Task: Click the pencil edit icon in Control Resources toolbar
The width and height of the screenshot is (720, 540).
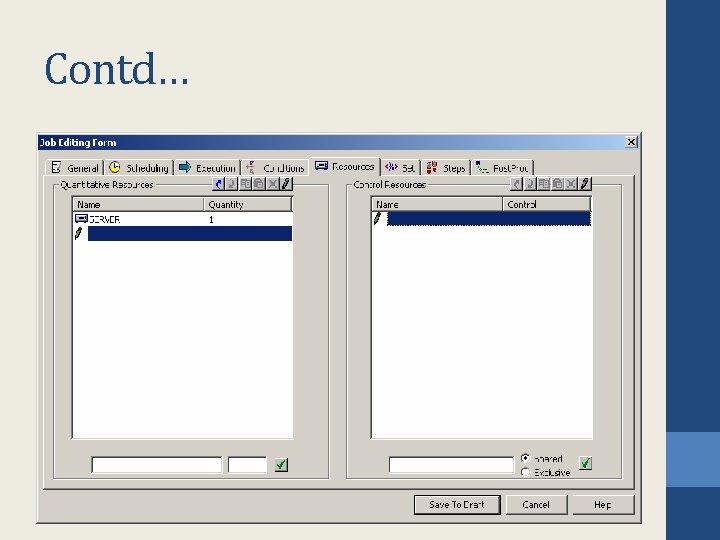Action: click(x=585, y=184)
